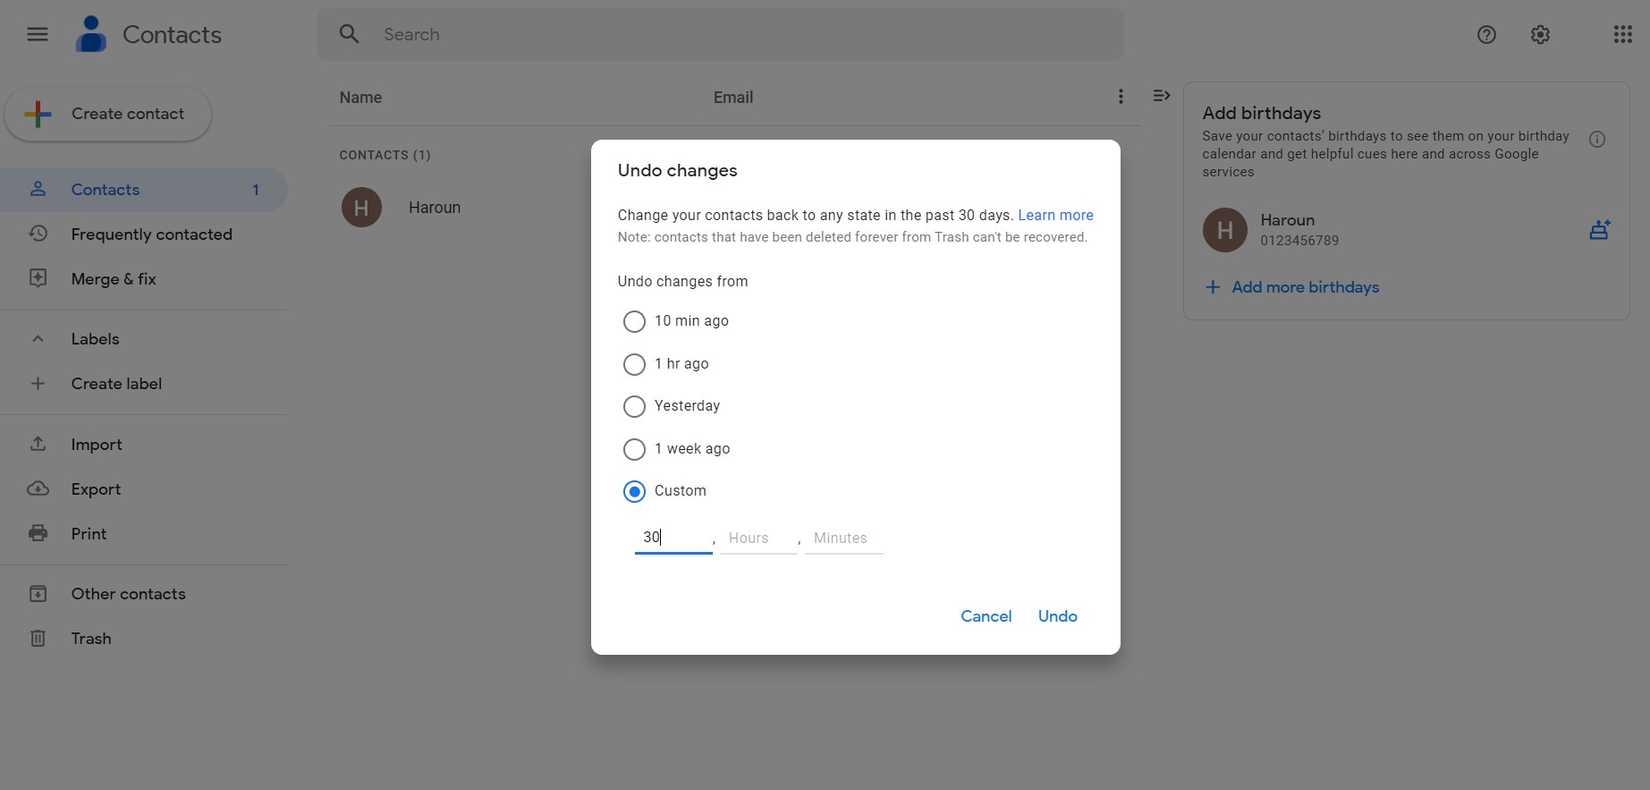The height and width of the screenshot is (790, 1650).
Task: Open the Learn more link
Action: (1055, 215)
